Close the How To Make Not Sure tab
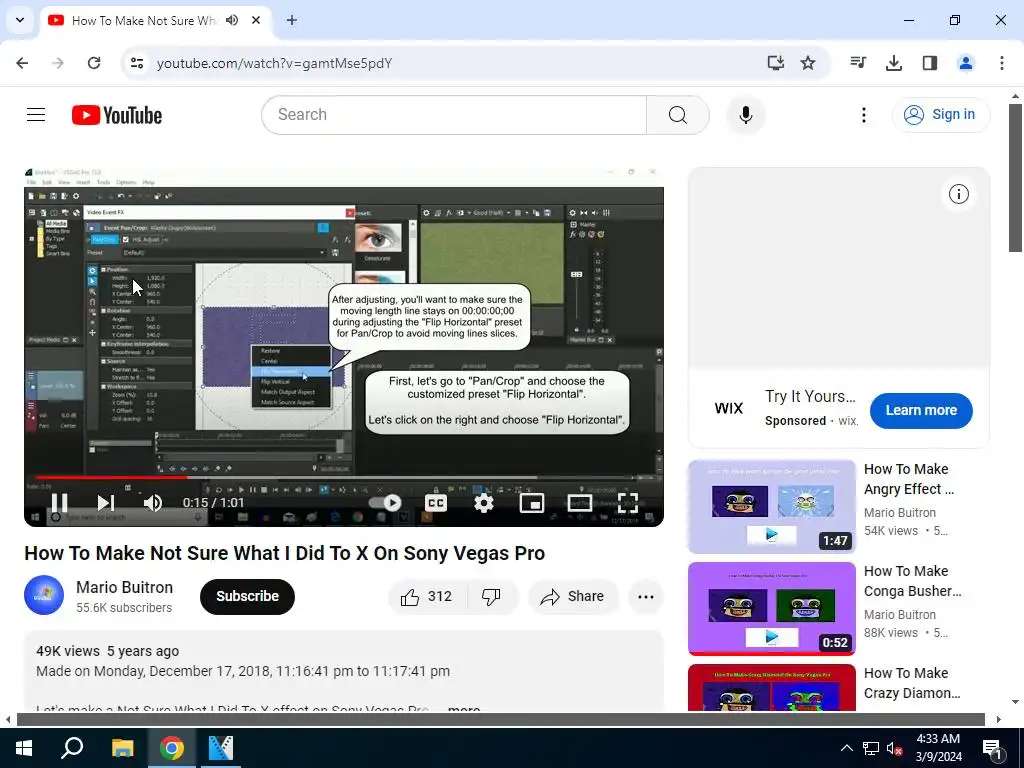This screenshot has height=768, width=1024. (x=256, y=20)
